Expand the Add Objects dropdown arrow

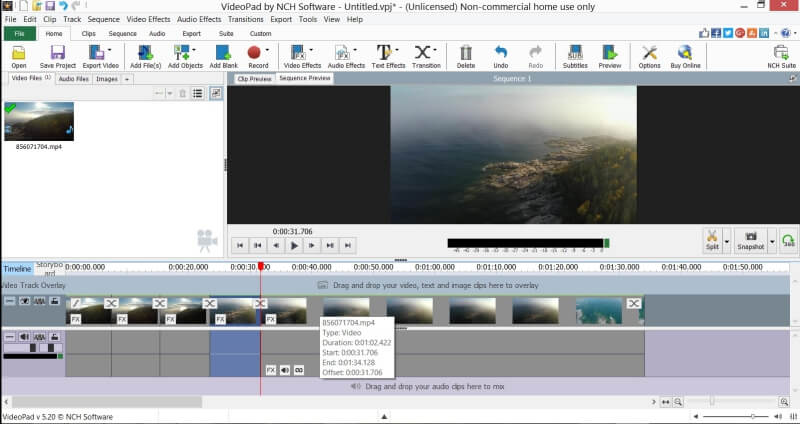[x=194, y=50]
